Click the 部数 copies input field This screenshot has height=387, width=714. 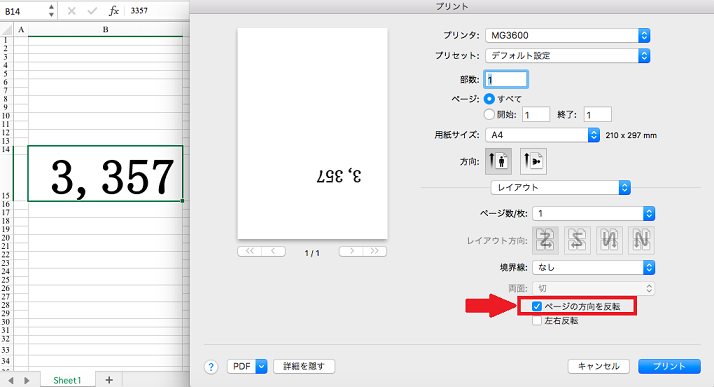[x=506, y=80]
